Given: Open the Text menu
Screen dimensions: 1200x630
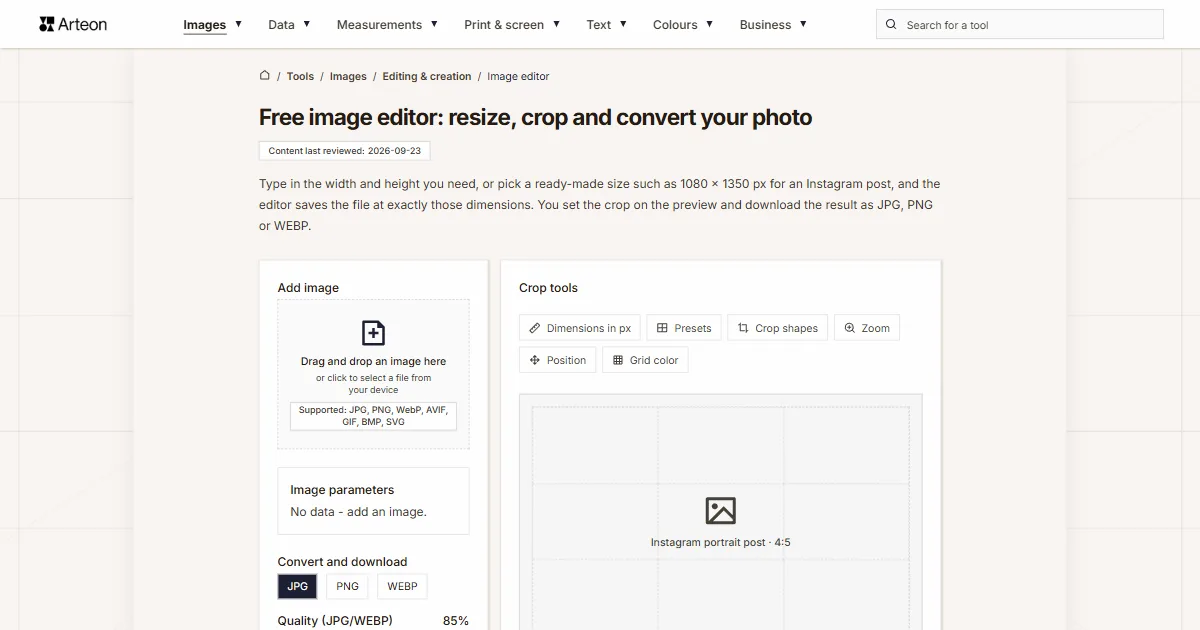Looking at the screenshot, I should (x=599, y=25).
